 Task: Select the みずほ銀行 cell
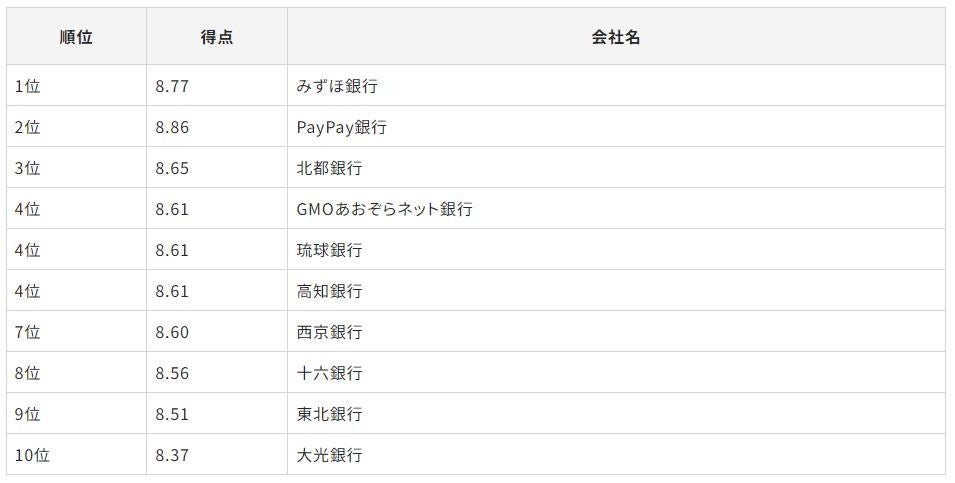point(337,86)
